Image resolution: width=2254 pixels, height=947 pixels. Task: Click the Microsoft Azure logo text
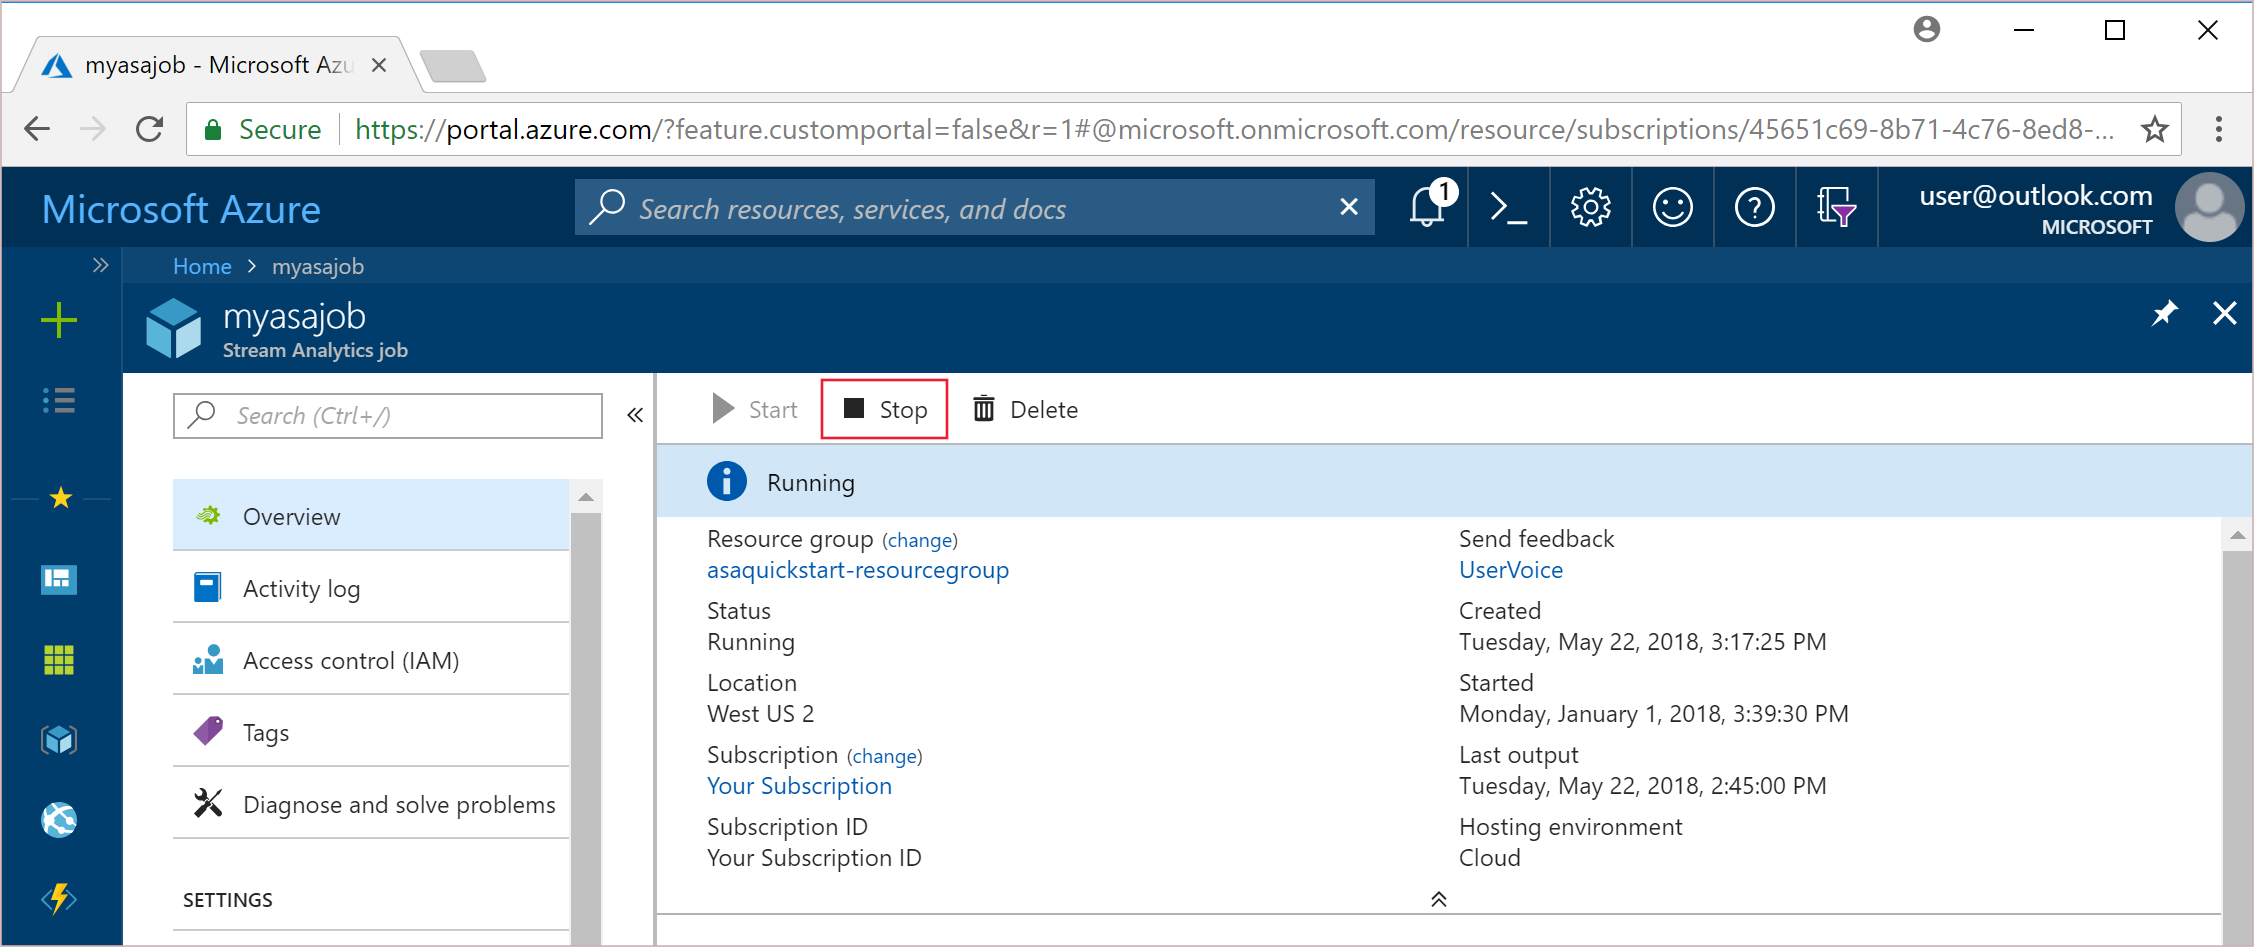point(181,209)
